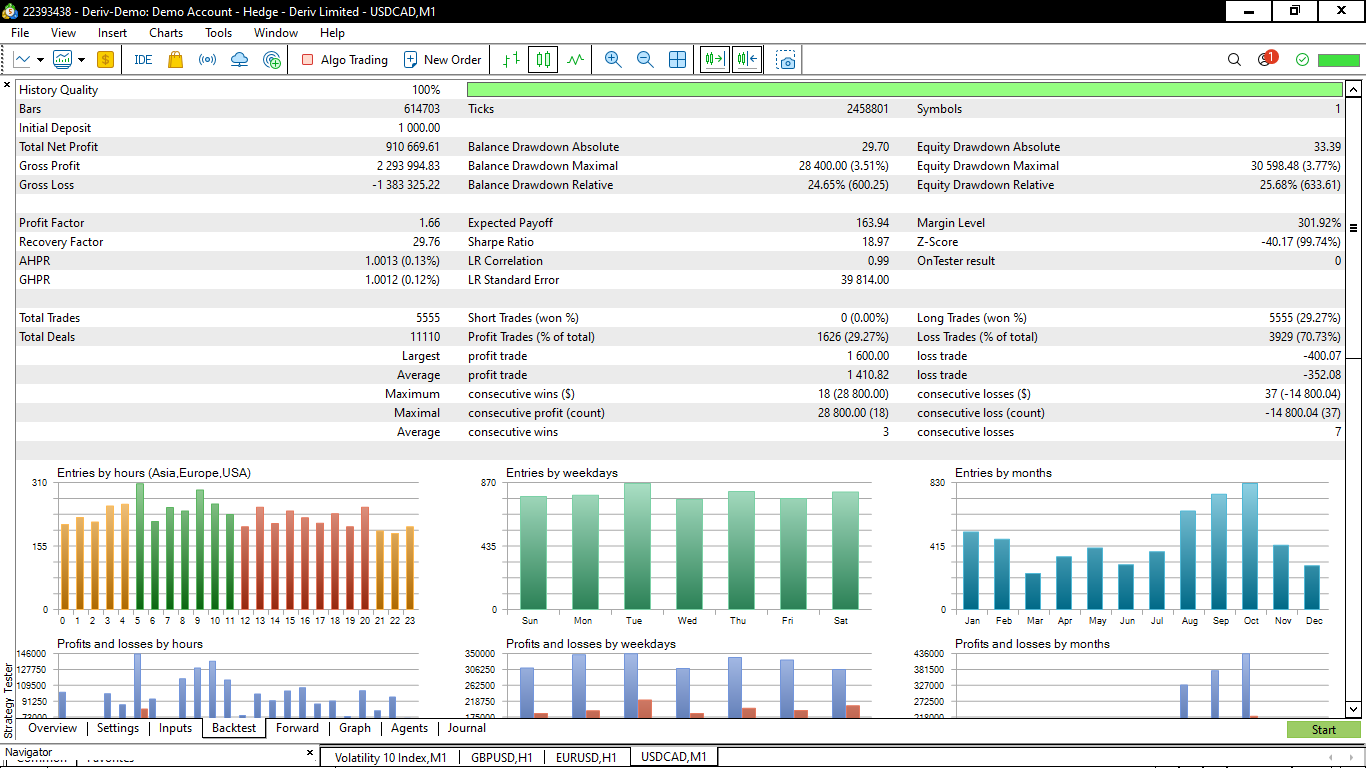This screenshot has height=768, width=1366.
Task: Switch to the Overview tab
Action: point(52,728)
